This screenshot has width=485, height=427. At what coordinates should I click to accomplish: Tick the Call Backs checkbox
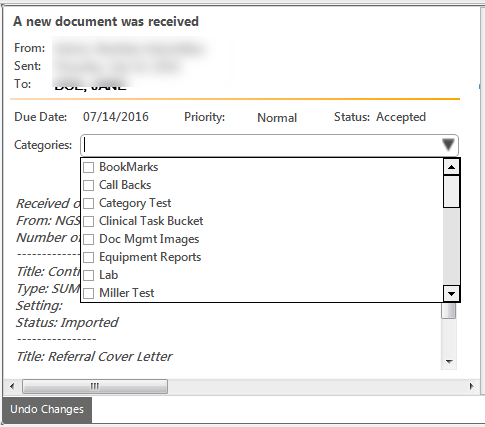click(x=88, y=185)
